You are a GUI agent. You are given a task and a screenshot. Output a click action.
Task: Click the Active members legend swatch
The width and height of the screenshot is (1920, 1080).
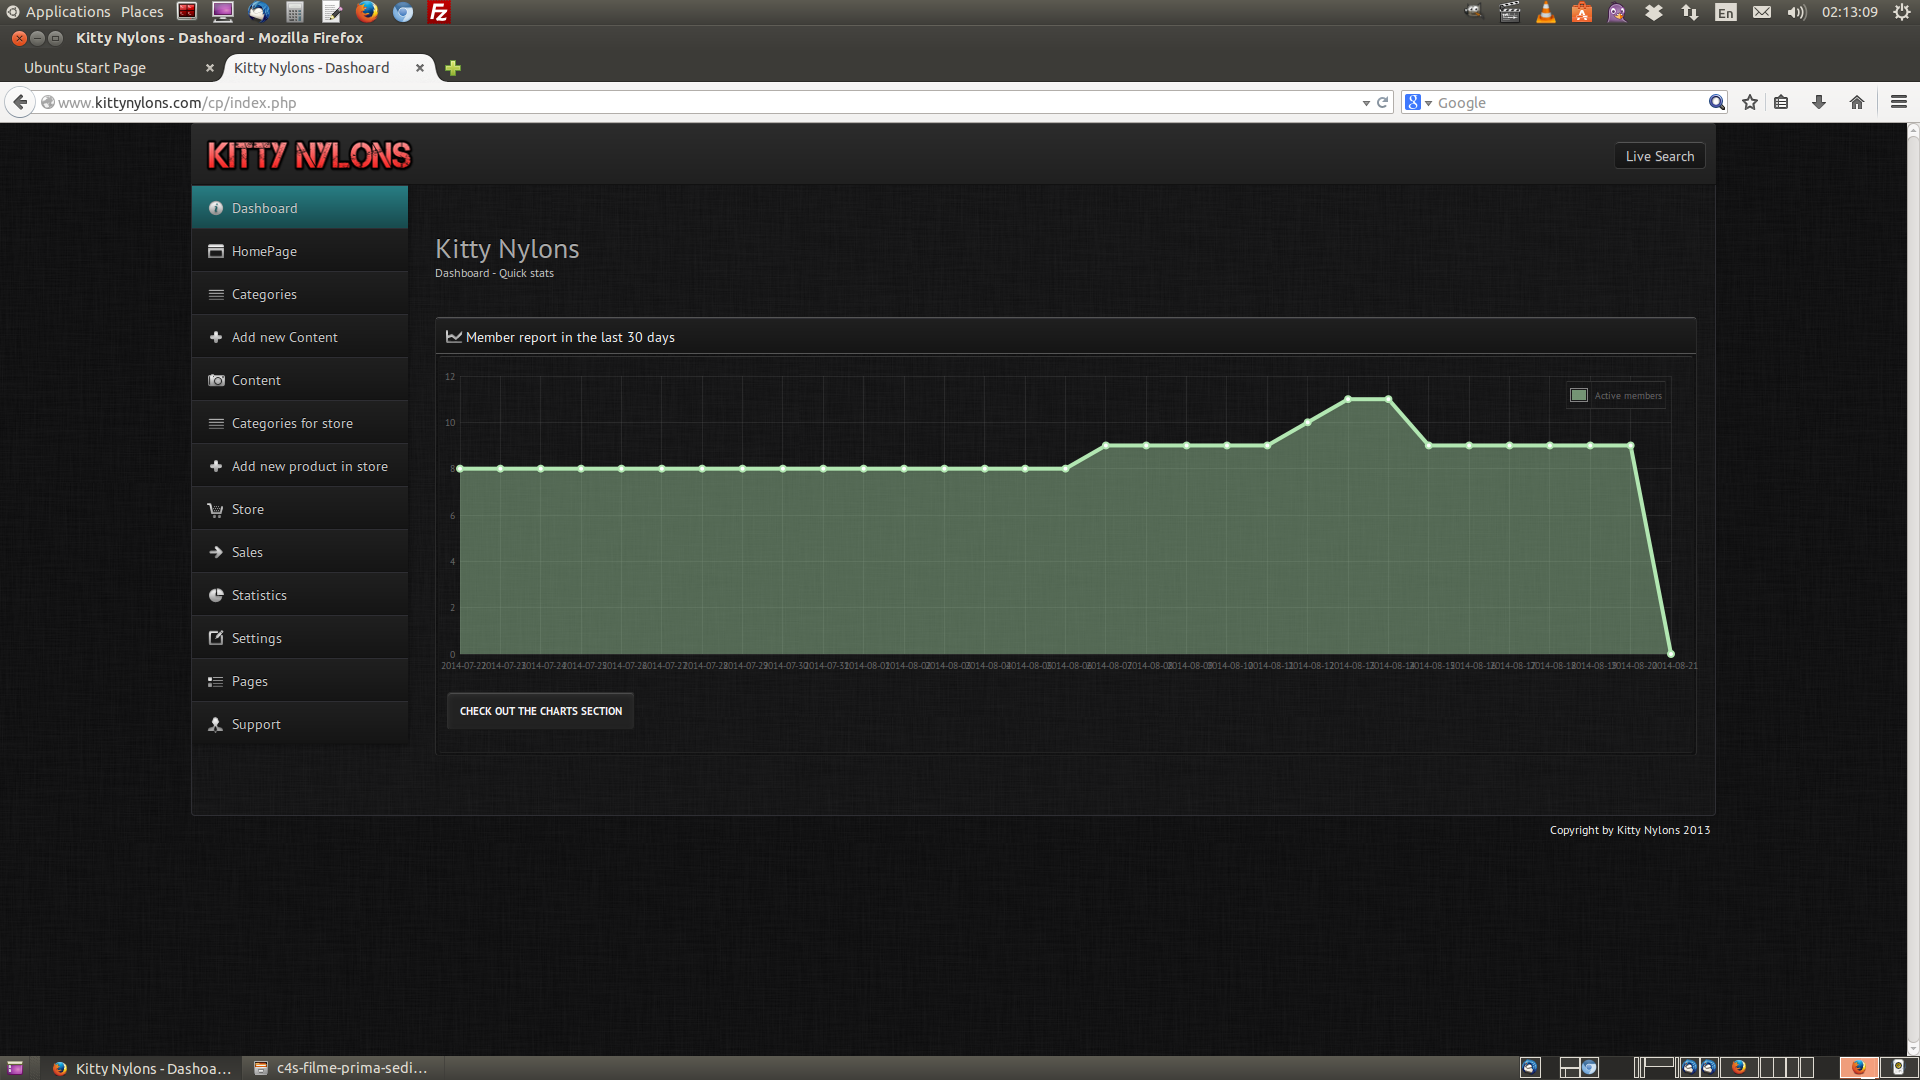tap(1579, 395)
